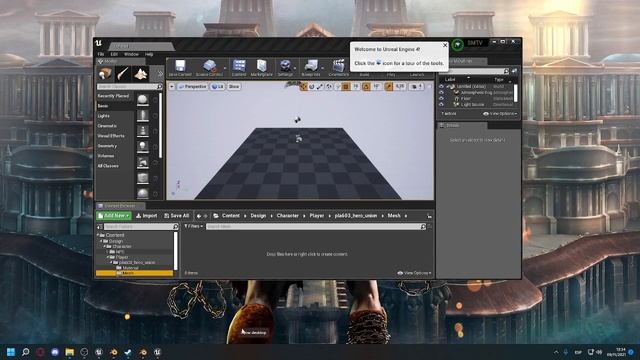Select the translate gizmo tool in viewport
This screenshot has height=360, width=640.
point(304,87)
